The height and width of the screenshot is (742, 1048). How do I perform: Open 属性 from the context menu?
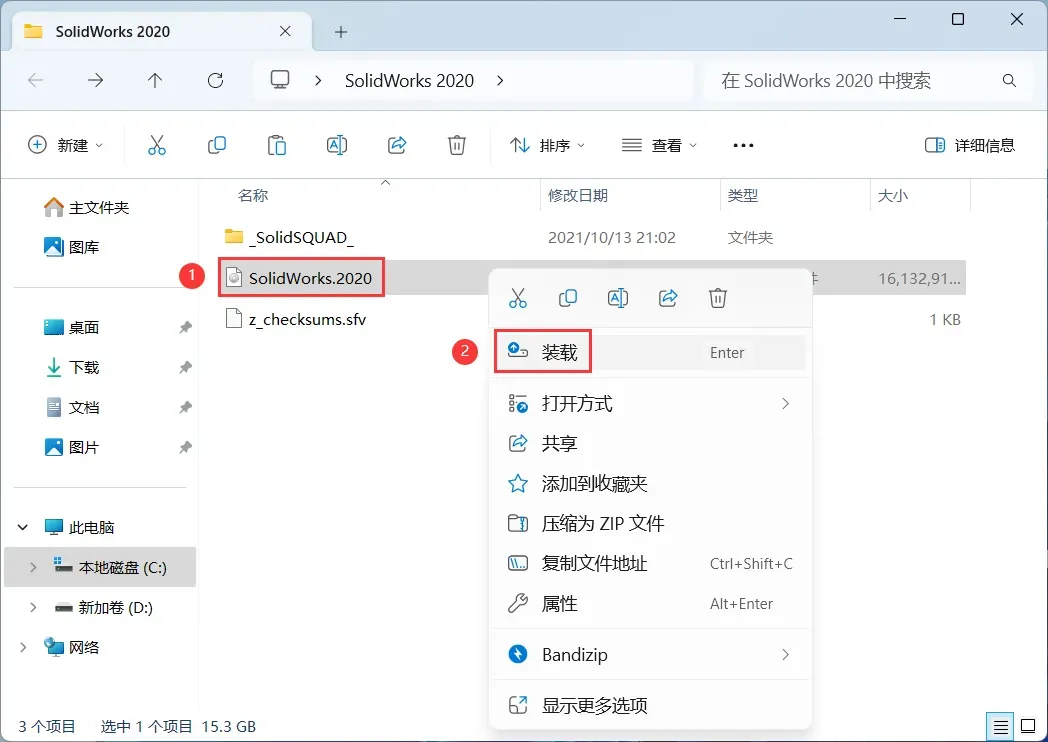tap(650, 604)
